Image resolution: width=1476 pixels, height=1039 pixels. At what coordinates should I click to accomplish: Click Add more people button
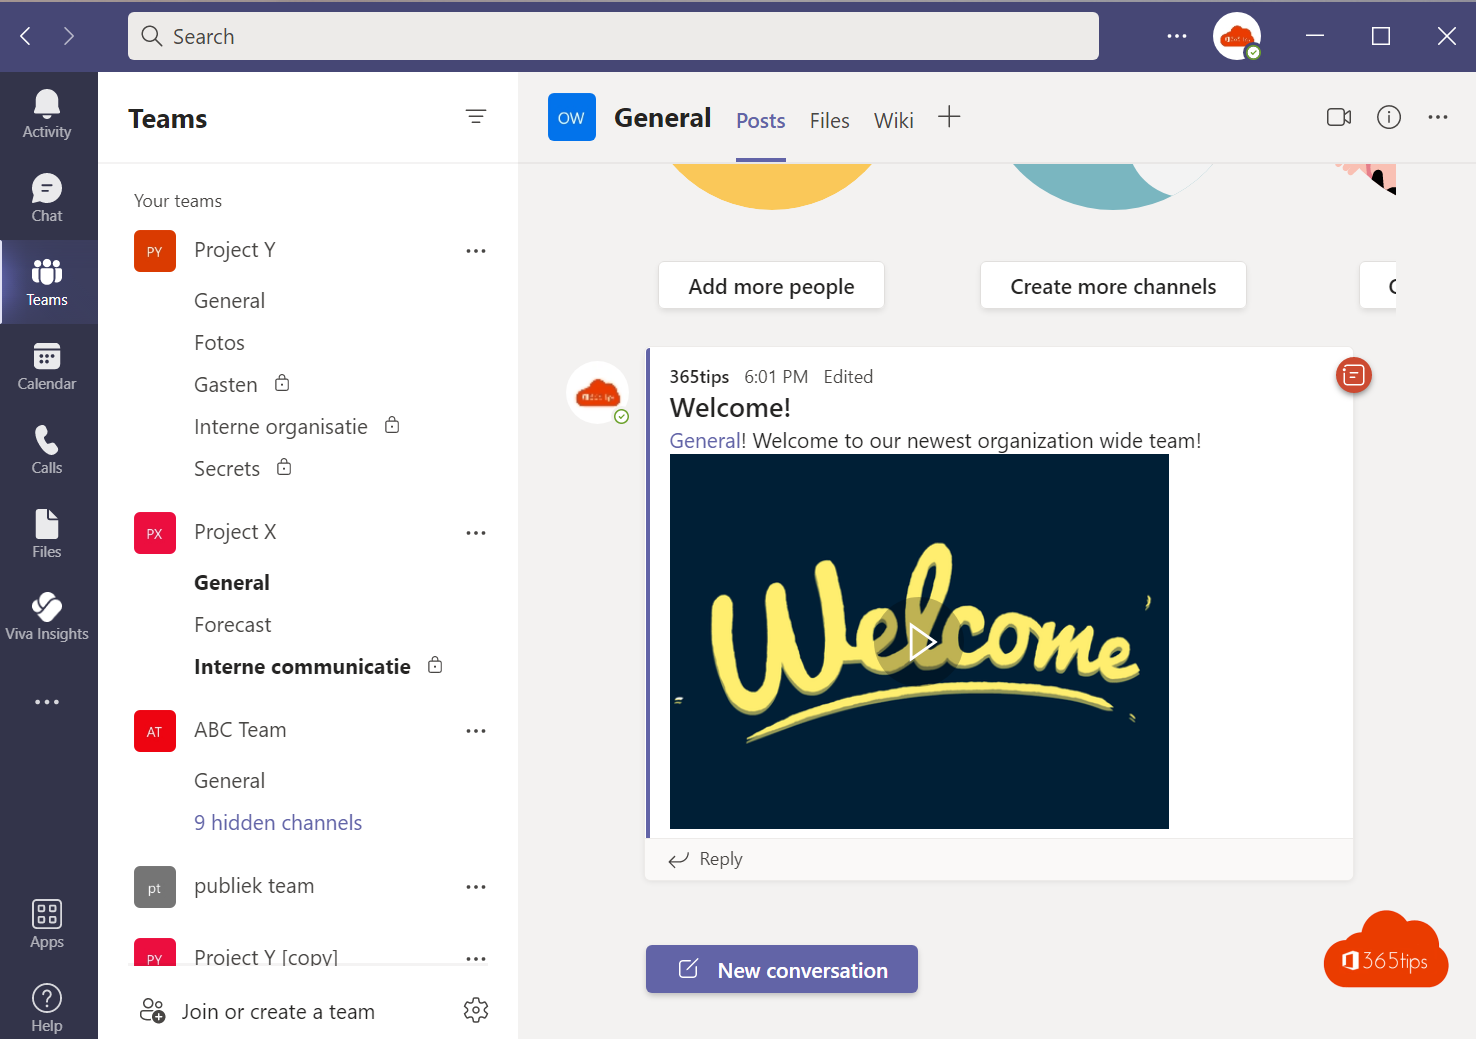(x=771, y=286)
